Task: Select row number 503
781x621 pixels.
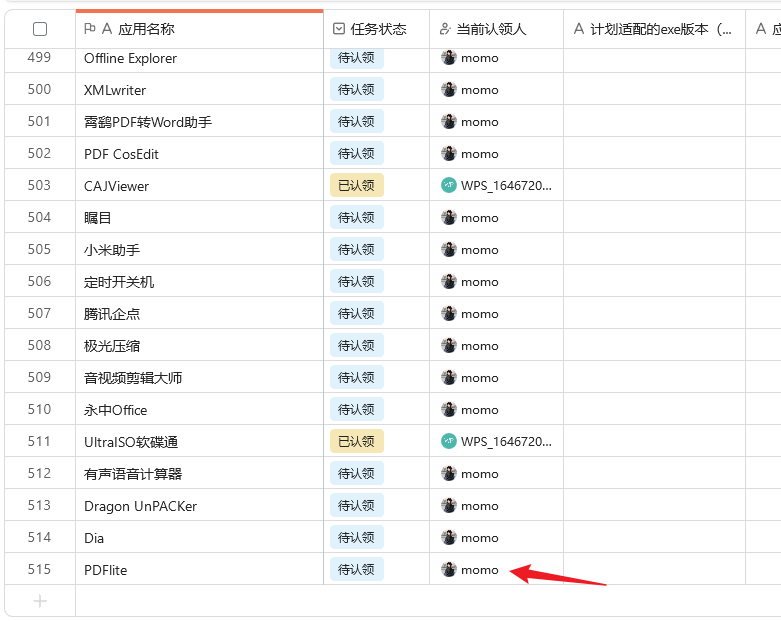Action: [39, 185]
